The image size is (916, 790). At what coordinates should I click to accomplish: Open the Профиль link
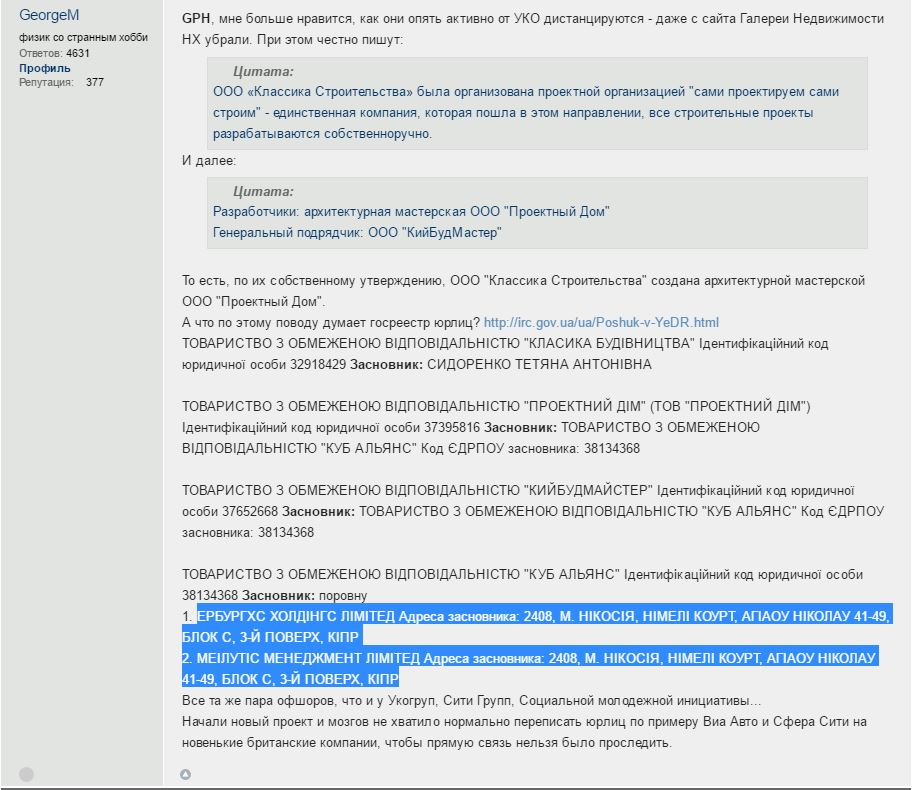click(x=45, y=68)
